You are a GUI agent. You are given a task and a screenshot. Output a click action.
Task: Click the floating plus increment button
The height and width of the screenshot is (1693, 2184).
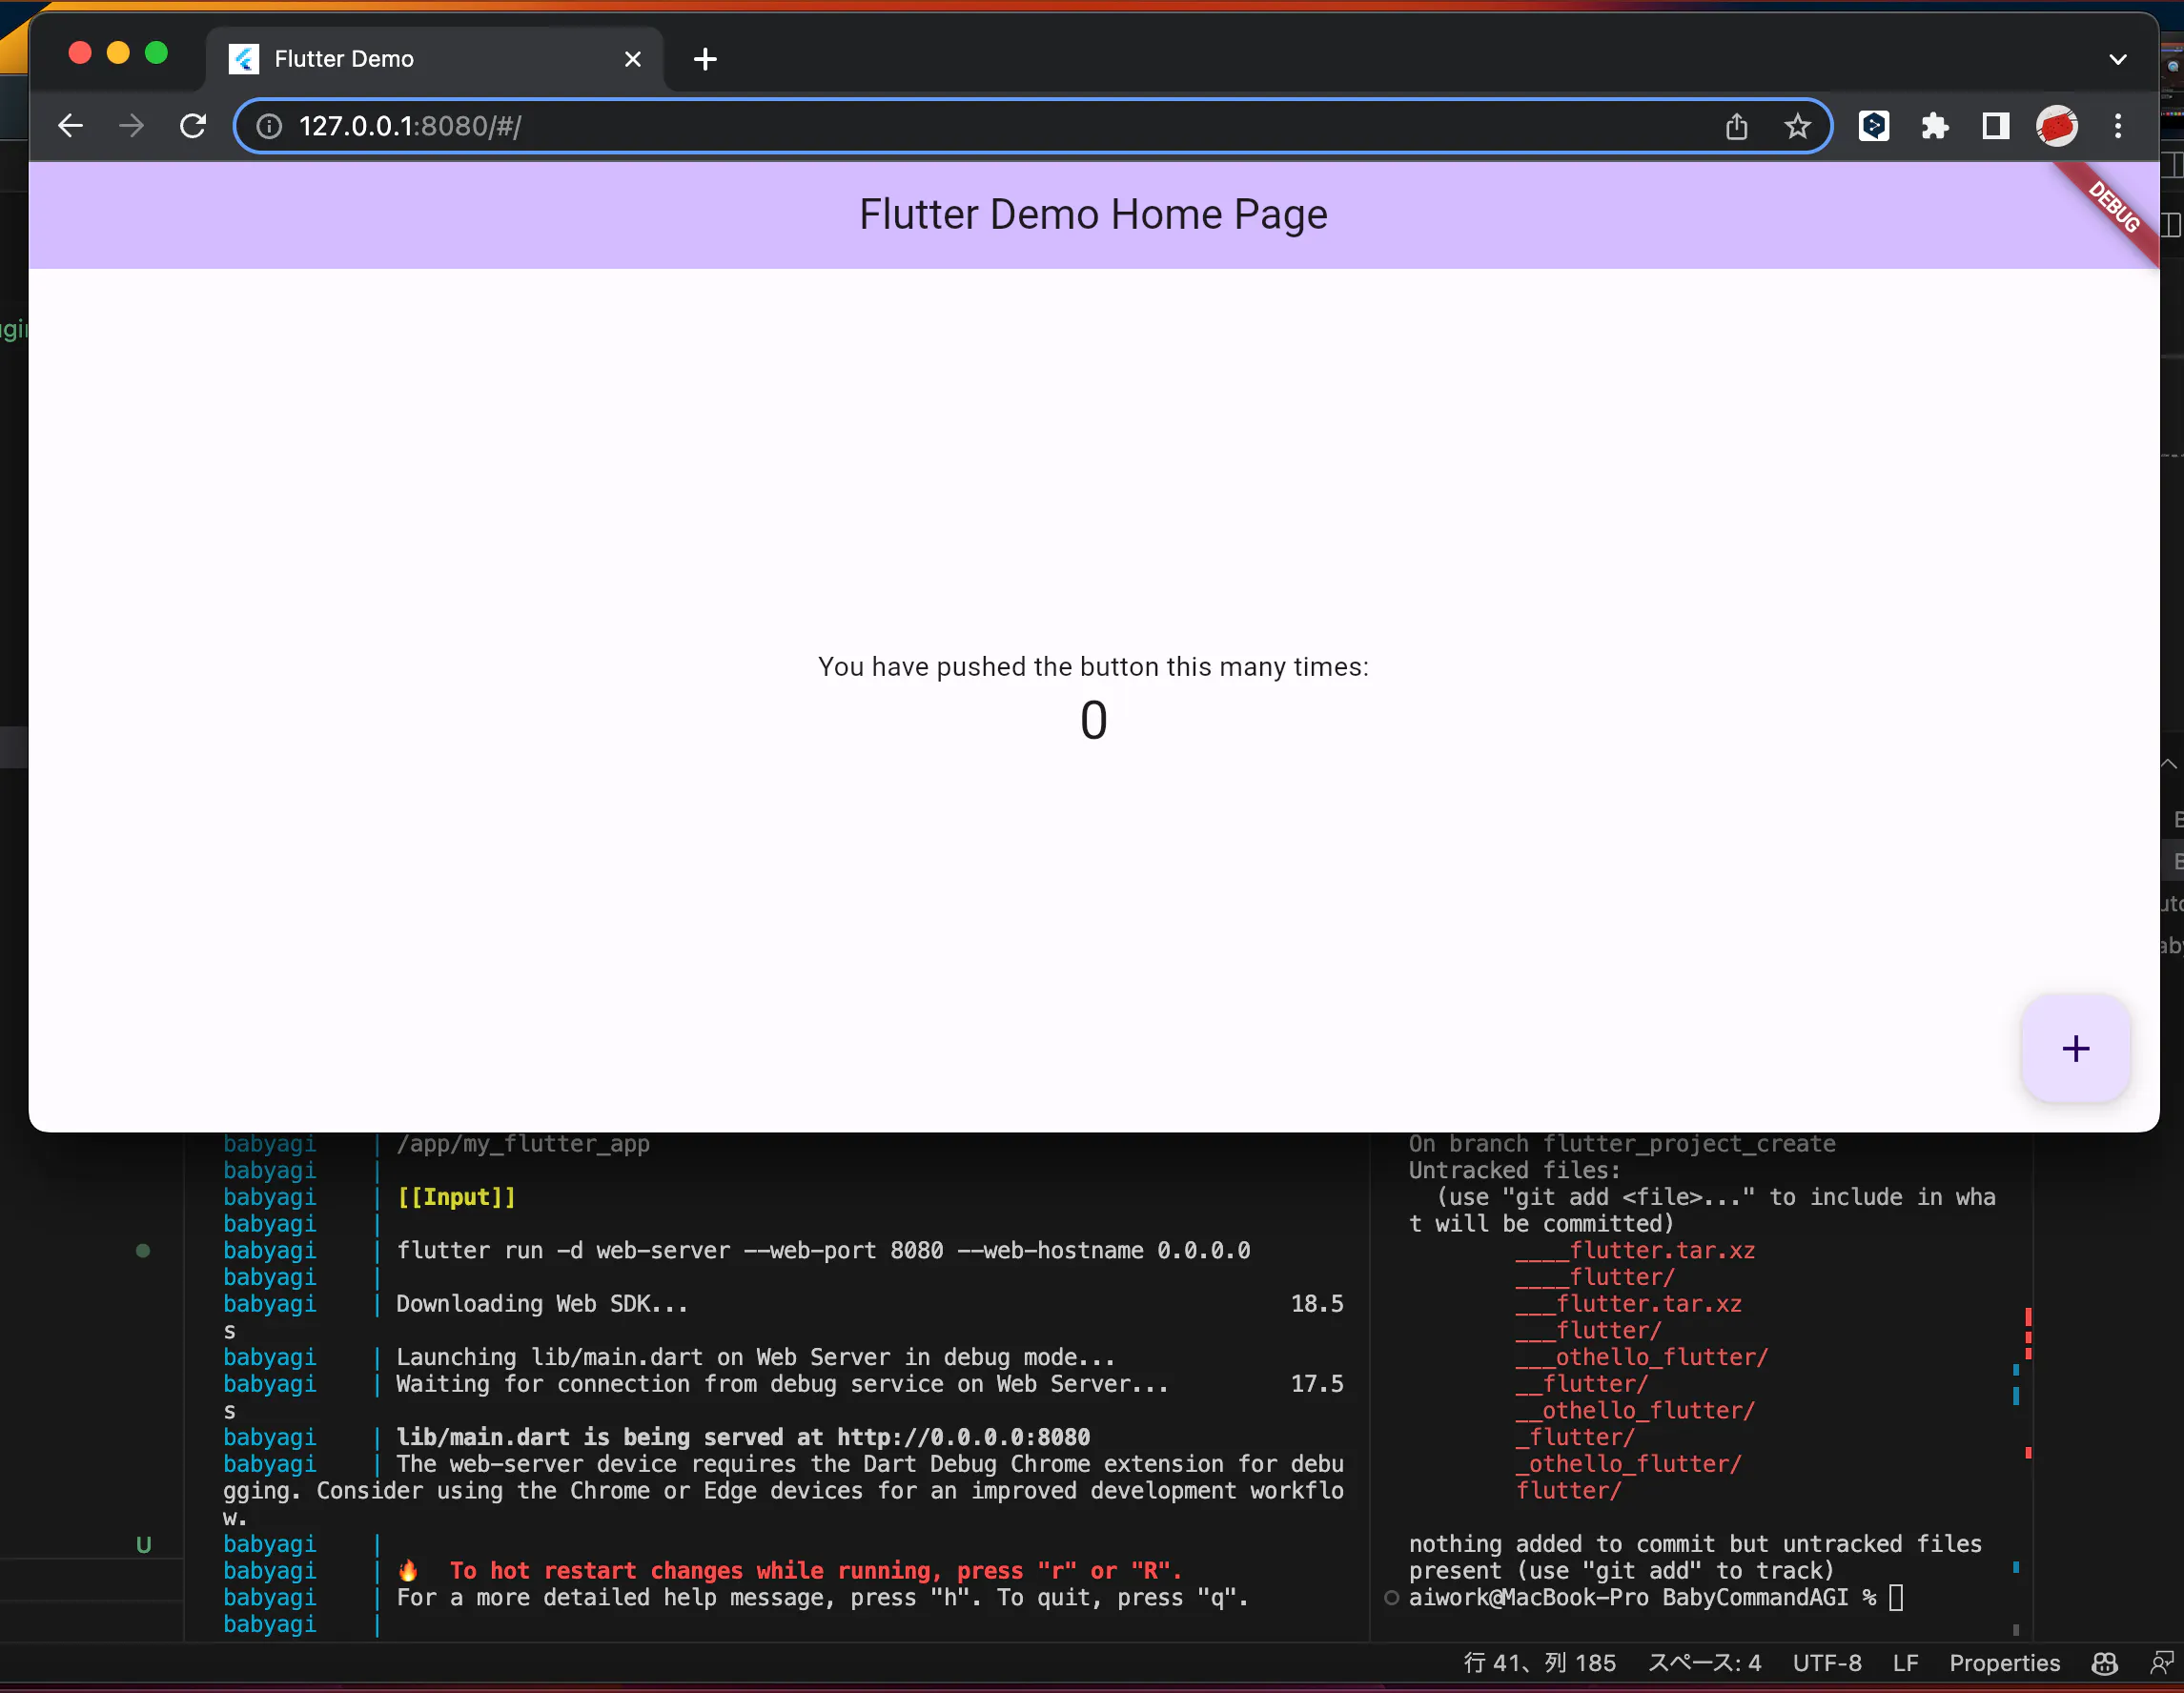(2075, 1048)
